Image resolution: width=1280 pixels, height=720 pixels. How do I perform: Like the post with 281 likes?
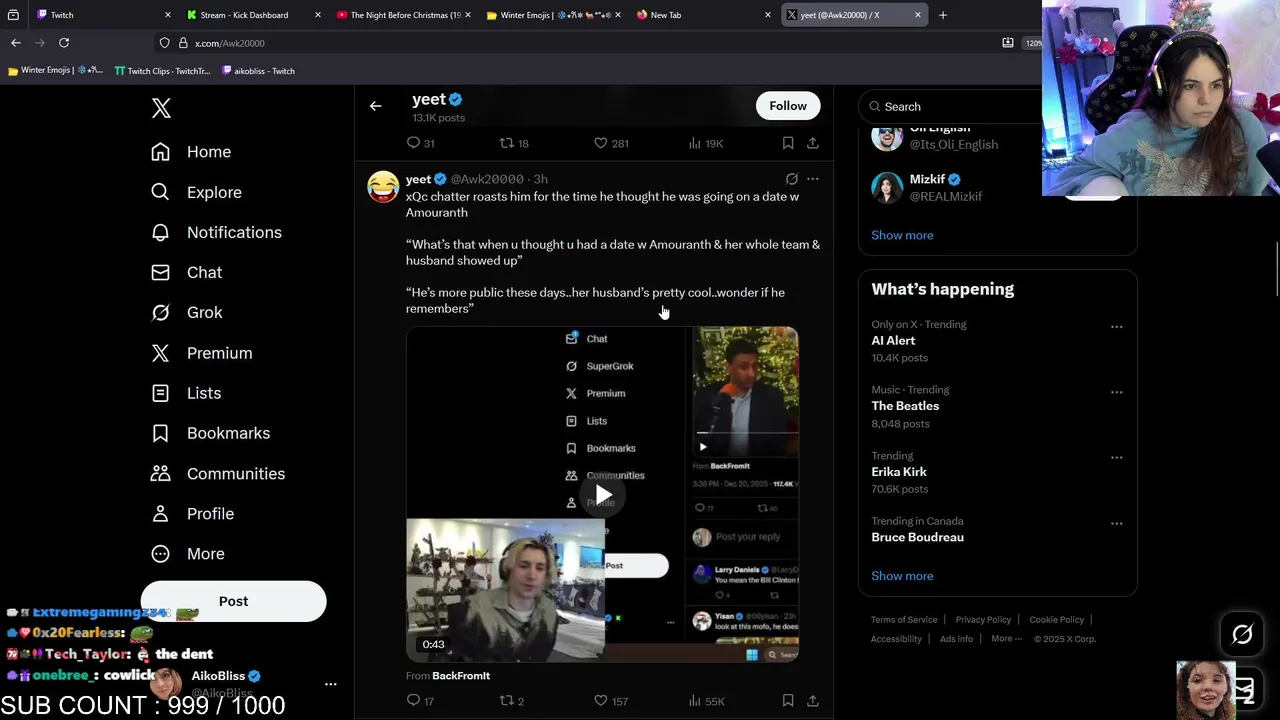tap(600, 143)
